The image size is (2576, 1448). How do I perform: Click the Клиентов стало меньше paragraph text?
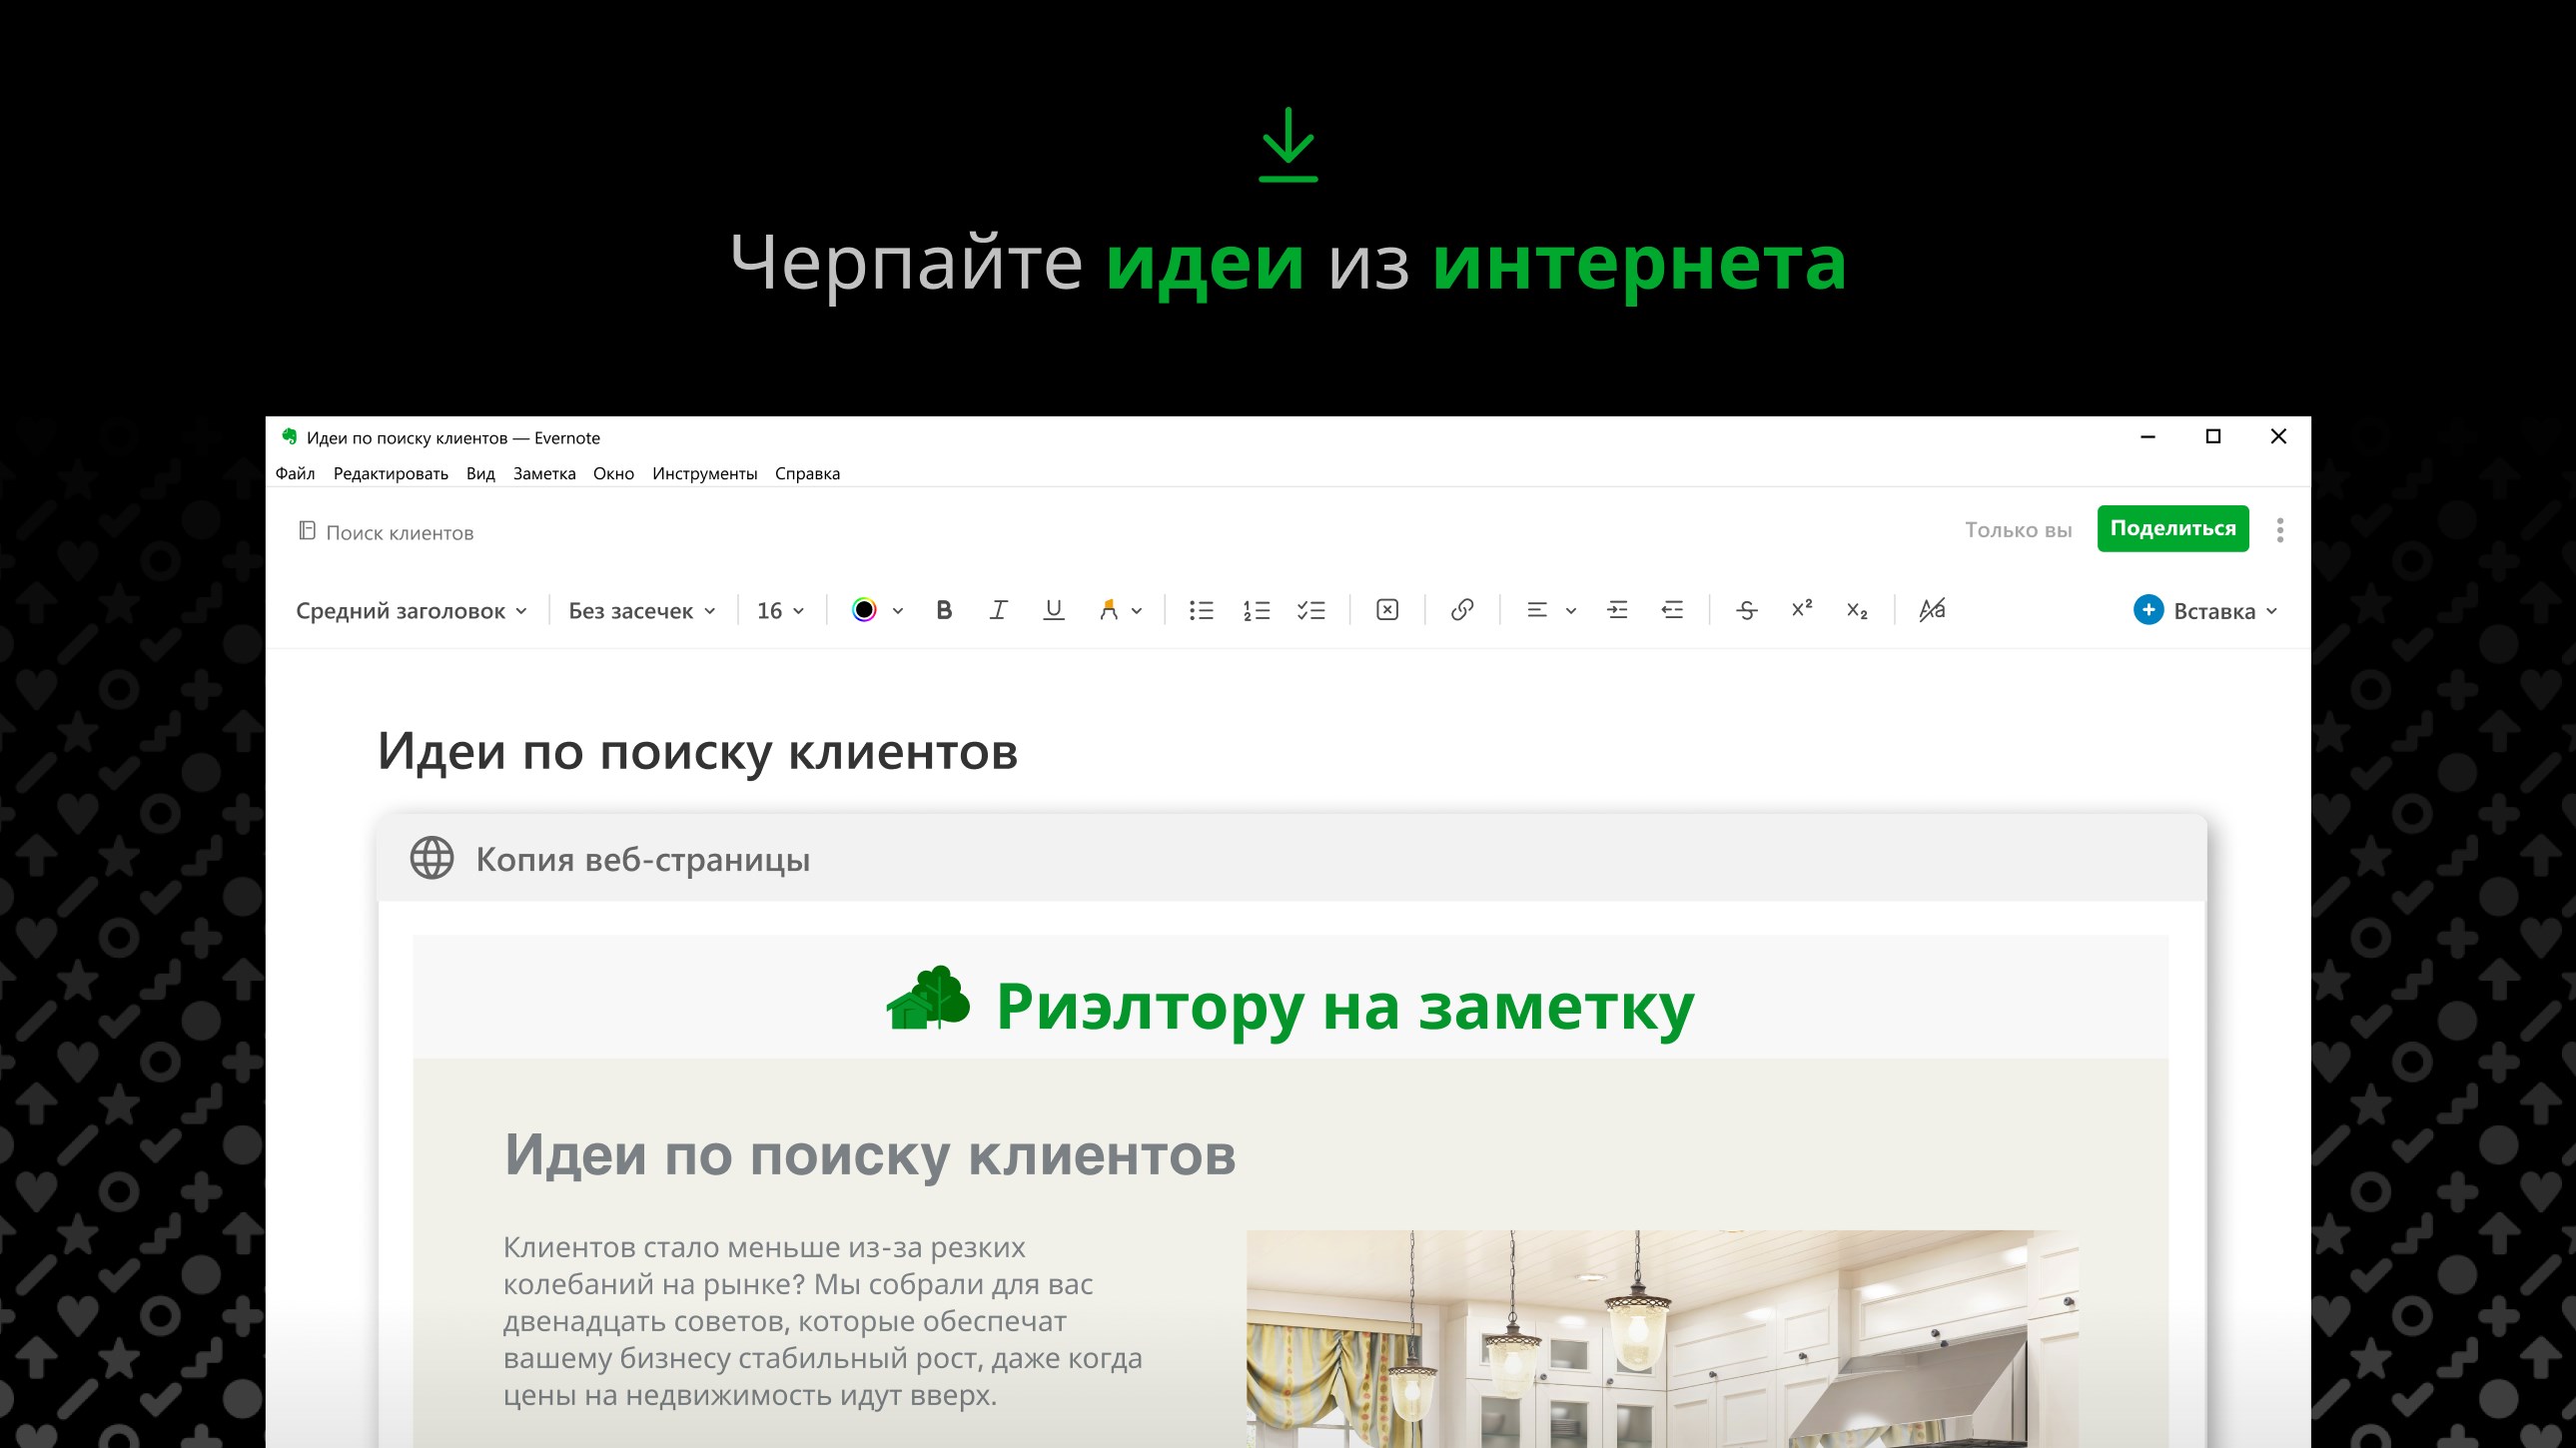tap(822, 1320)
